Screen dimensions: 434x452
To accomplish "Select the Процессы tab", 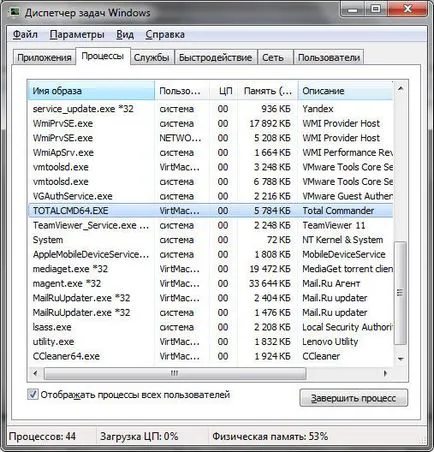I will (103, 56).
